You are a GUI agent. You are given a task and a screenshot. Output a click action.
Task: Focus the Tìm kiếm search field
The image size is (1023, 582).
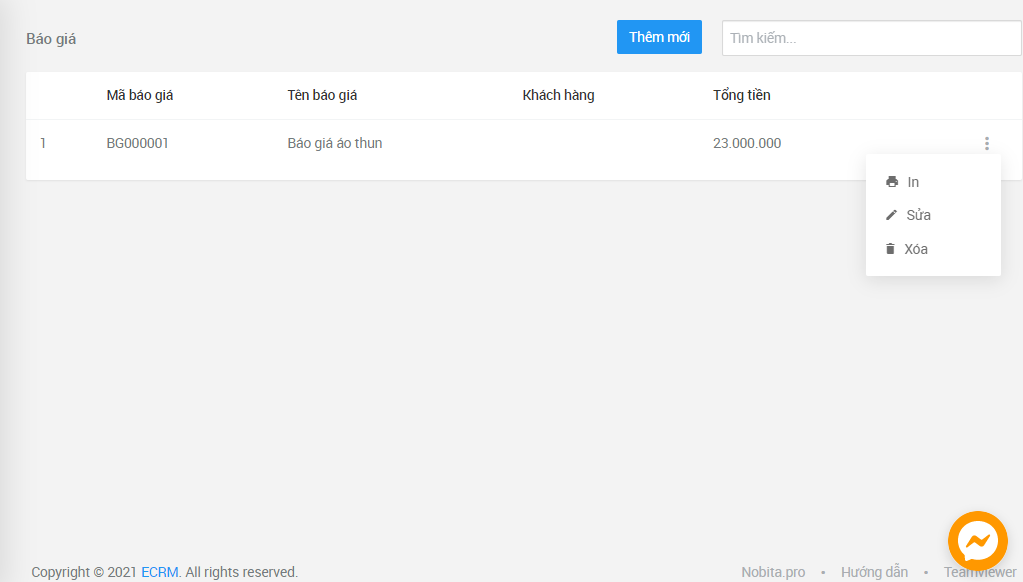pyautogui.click(x=871, y=38)
